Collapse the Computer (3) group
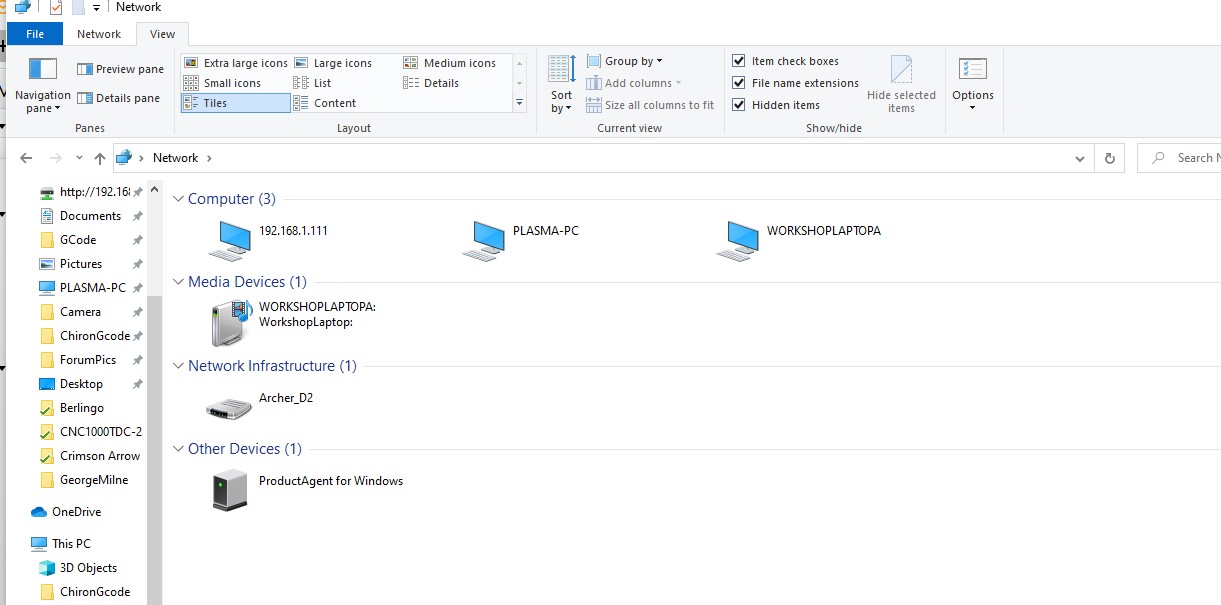 (179, 199)
